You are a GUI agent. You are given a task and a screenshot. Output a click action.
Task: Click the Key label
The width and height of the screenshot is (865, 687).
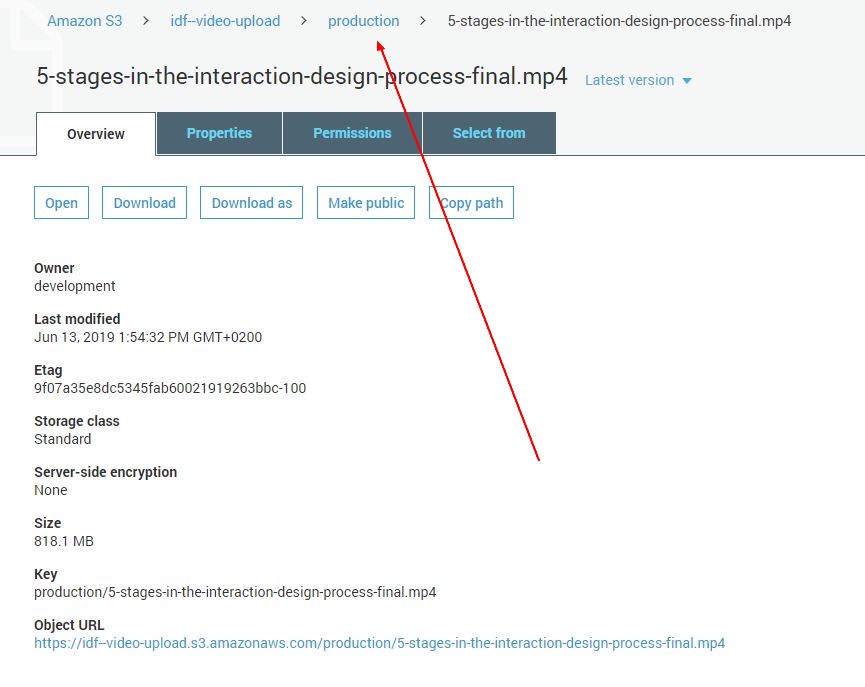[46, 574]
